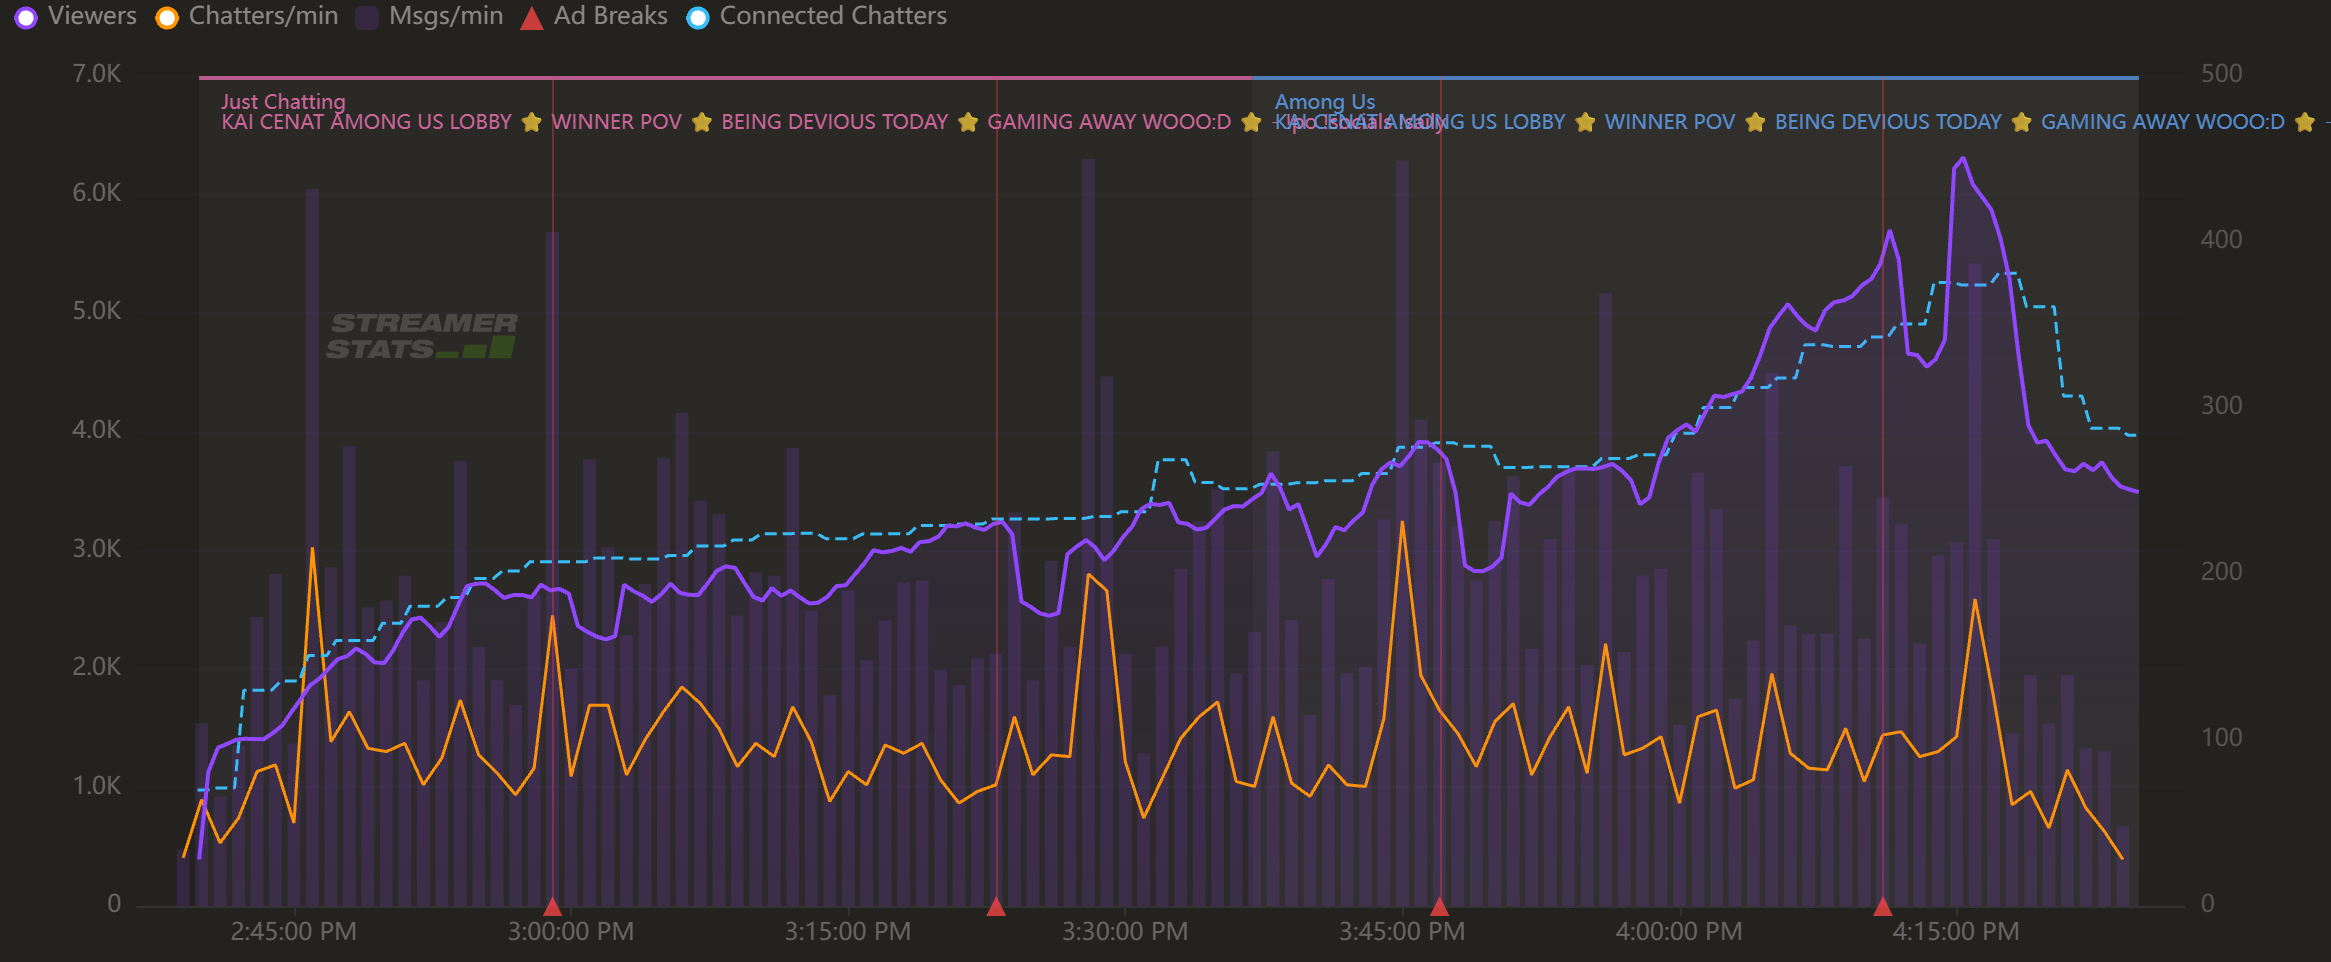The width and height of the screenshot is (2331, 962).
Task: Click the blue 'Among Us' category label
Action: pos(1325,101)
